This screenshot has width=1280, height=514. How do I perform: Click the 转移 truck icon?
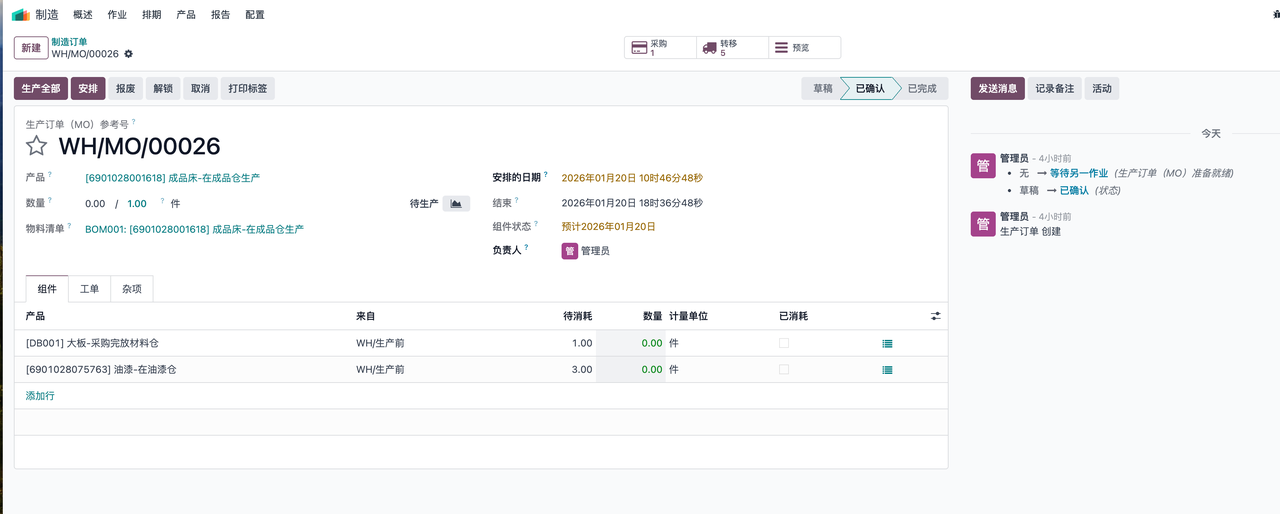pos(710,48)
